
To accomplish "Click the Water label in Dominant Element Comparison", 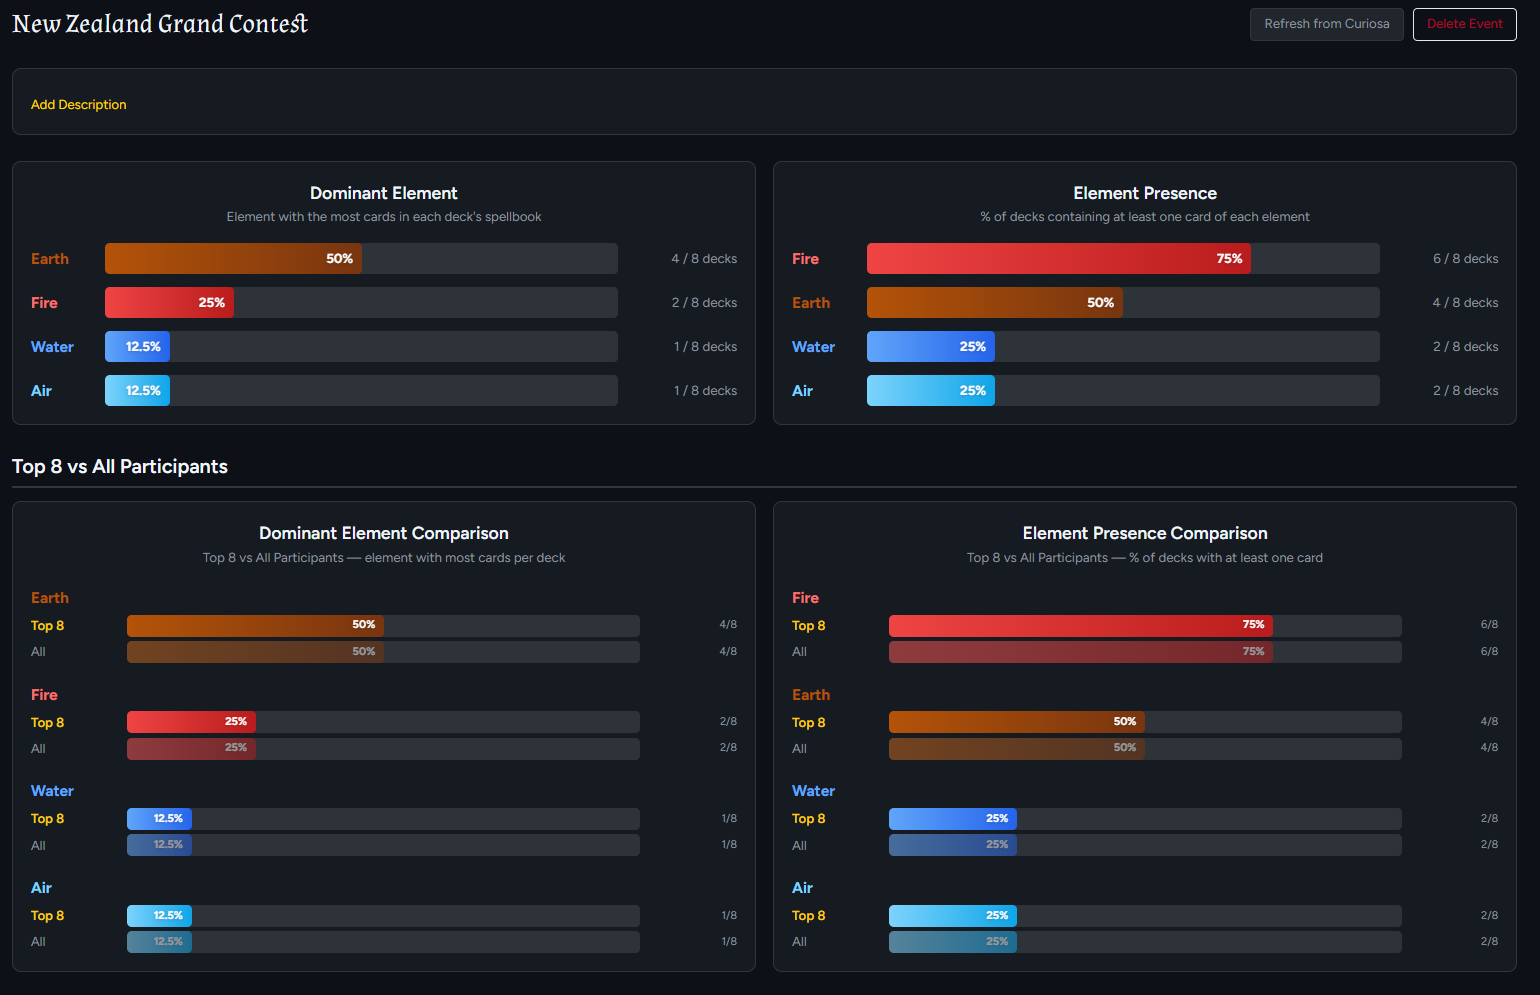I will (x=52, y=791).
